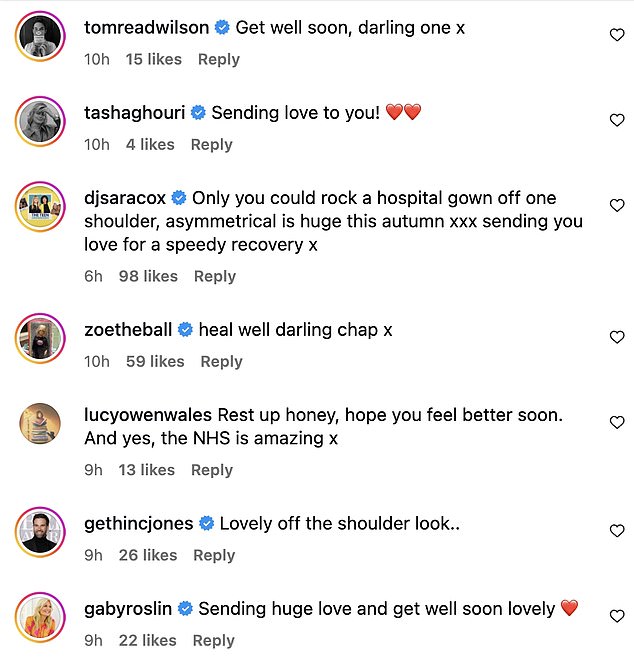This screenshot has width=634, height=660.
Task: Like tashaghouri's comment with heart icon
Action: [x=617, y=120]
